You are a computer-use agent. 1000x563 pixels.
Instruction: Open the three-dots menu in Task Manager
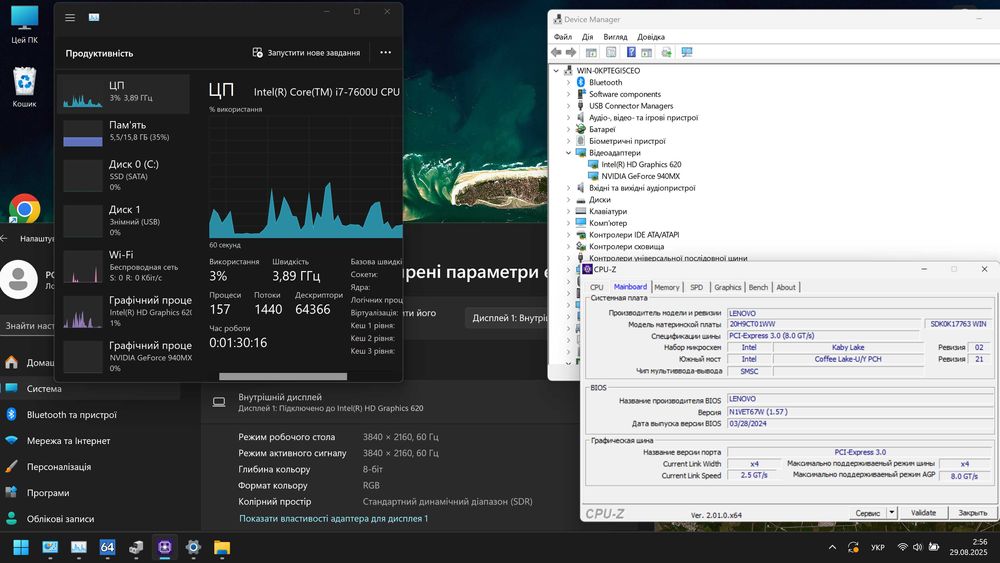[385, 53]
